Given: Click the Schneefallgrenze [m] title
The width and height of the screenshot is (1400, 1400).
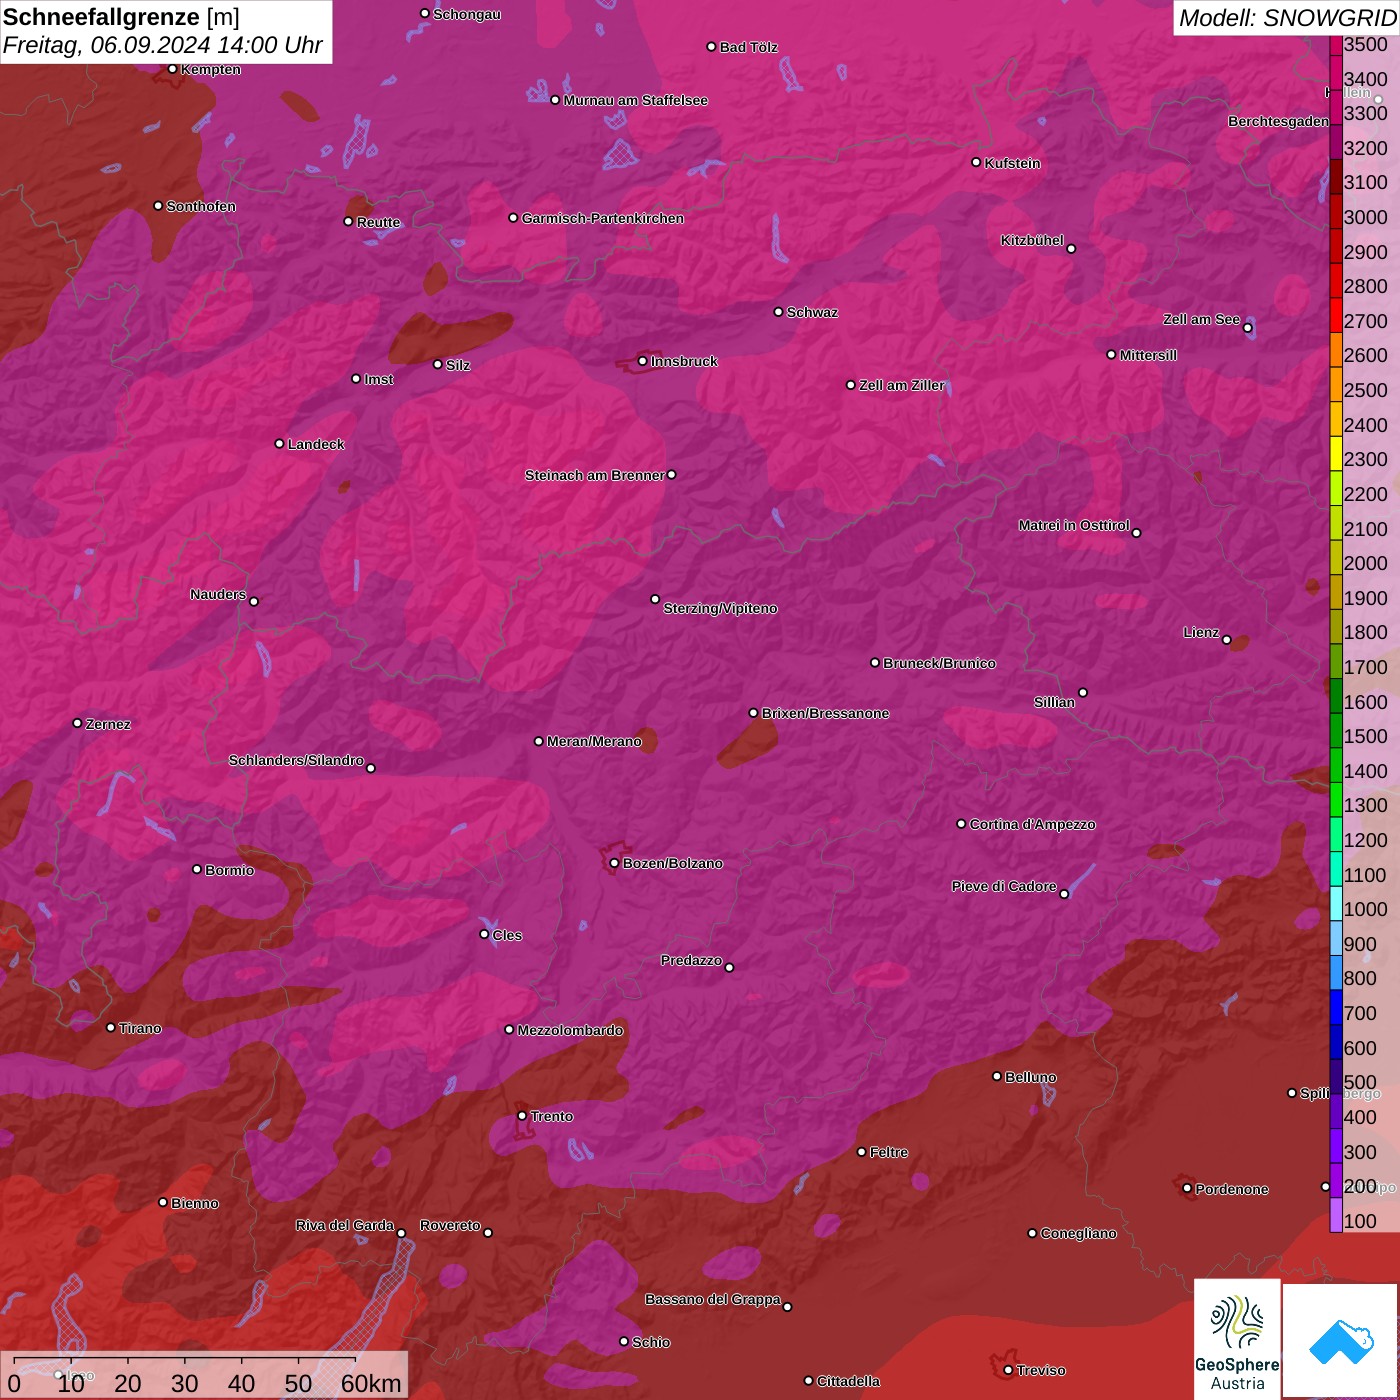Looking at the screenshot, I should point(121,17).
